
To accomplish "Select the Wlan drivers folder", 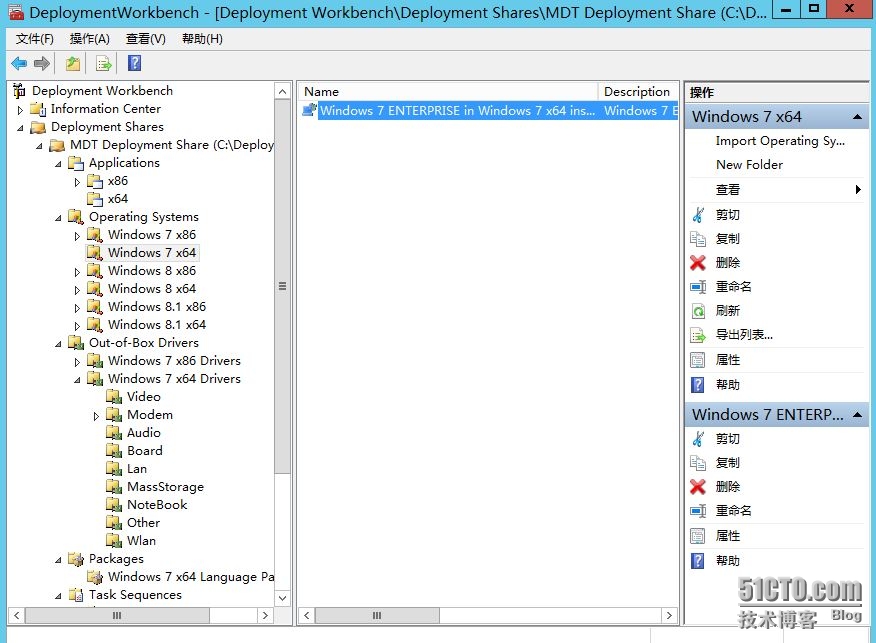I will point(141,541).
